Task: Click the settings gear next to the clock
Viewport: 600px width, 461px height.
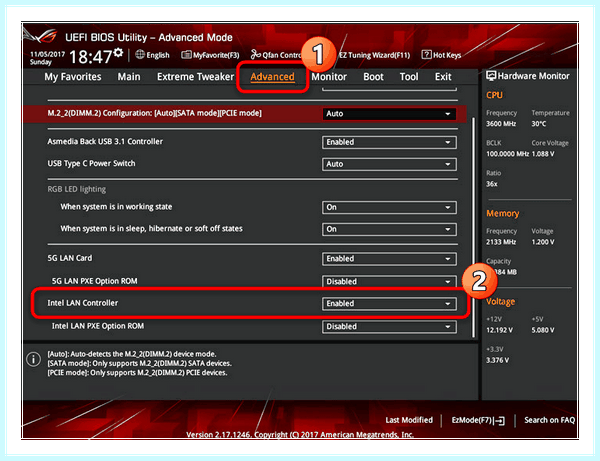Action: pos(118,52)
